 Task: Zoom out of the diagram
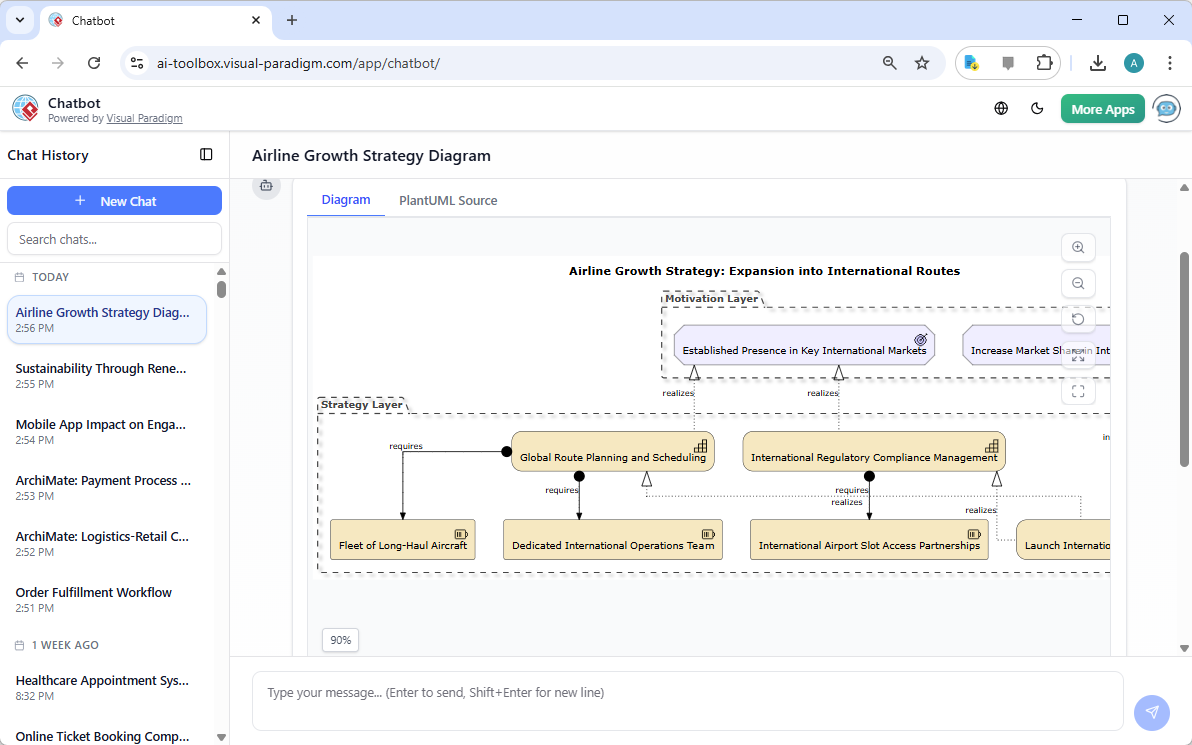coord(1078,283)
